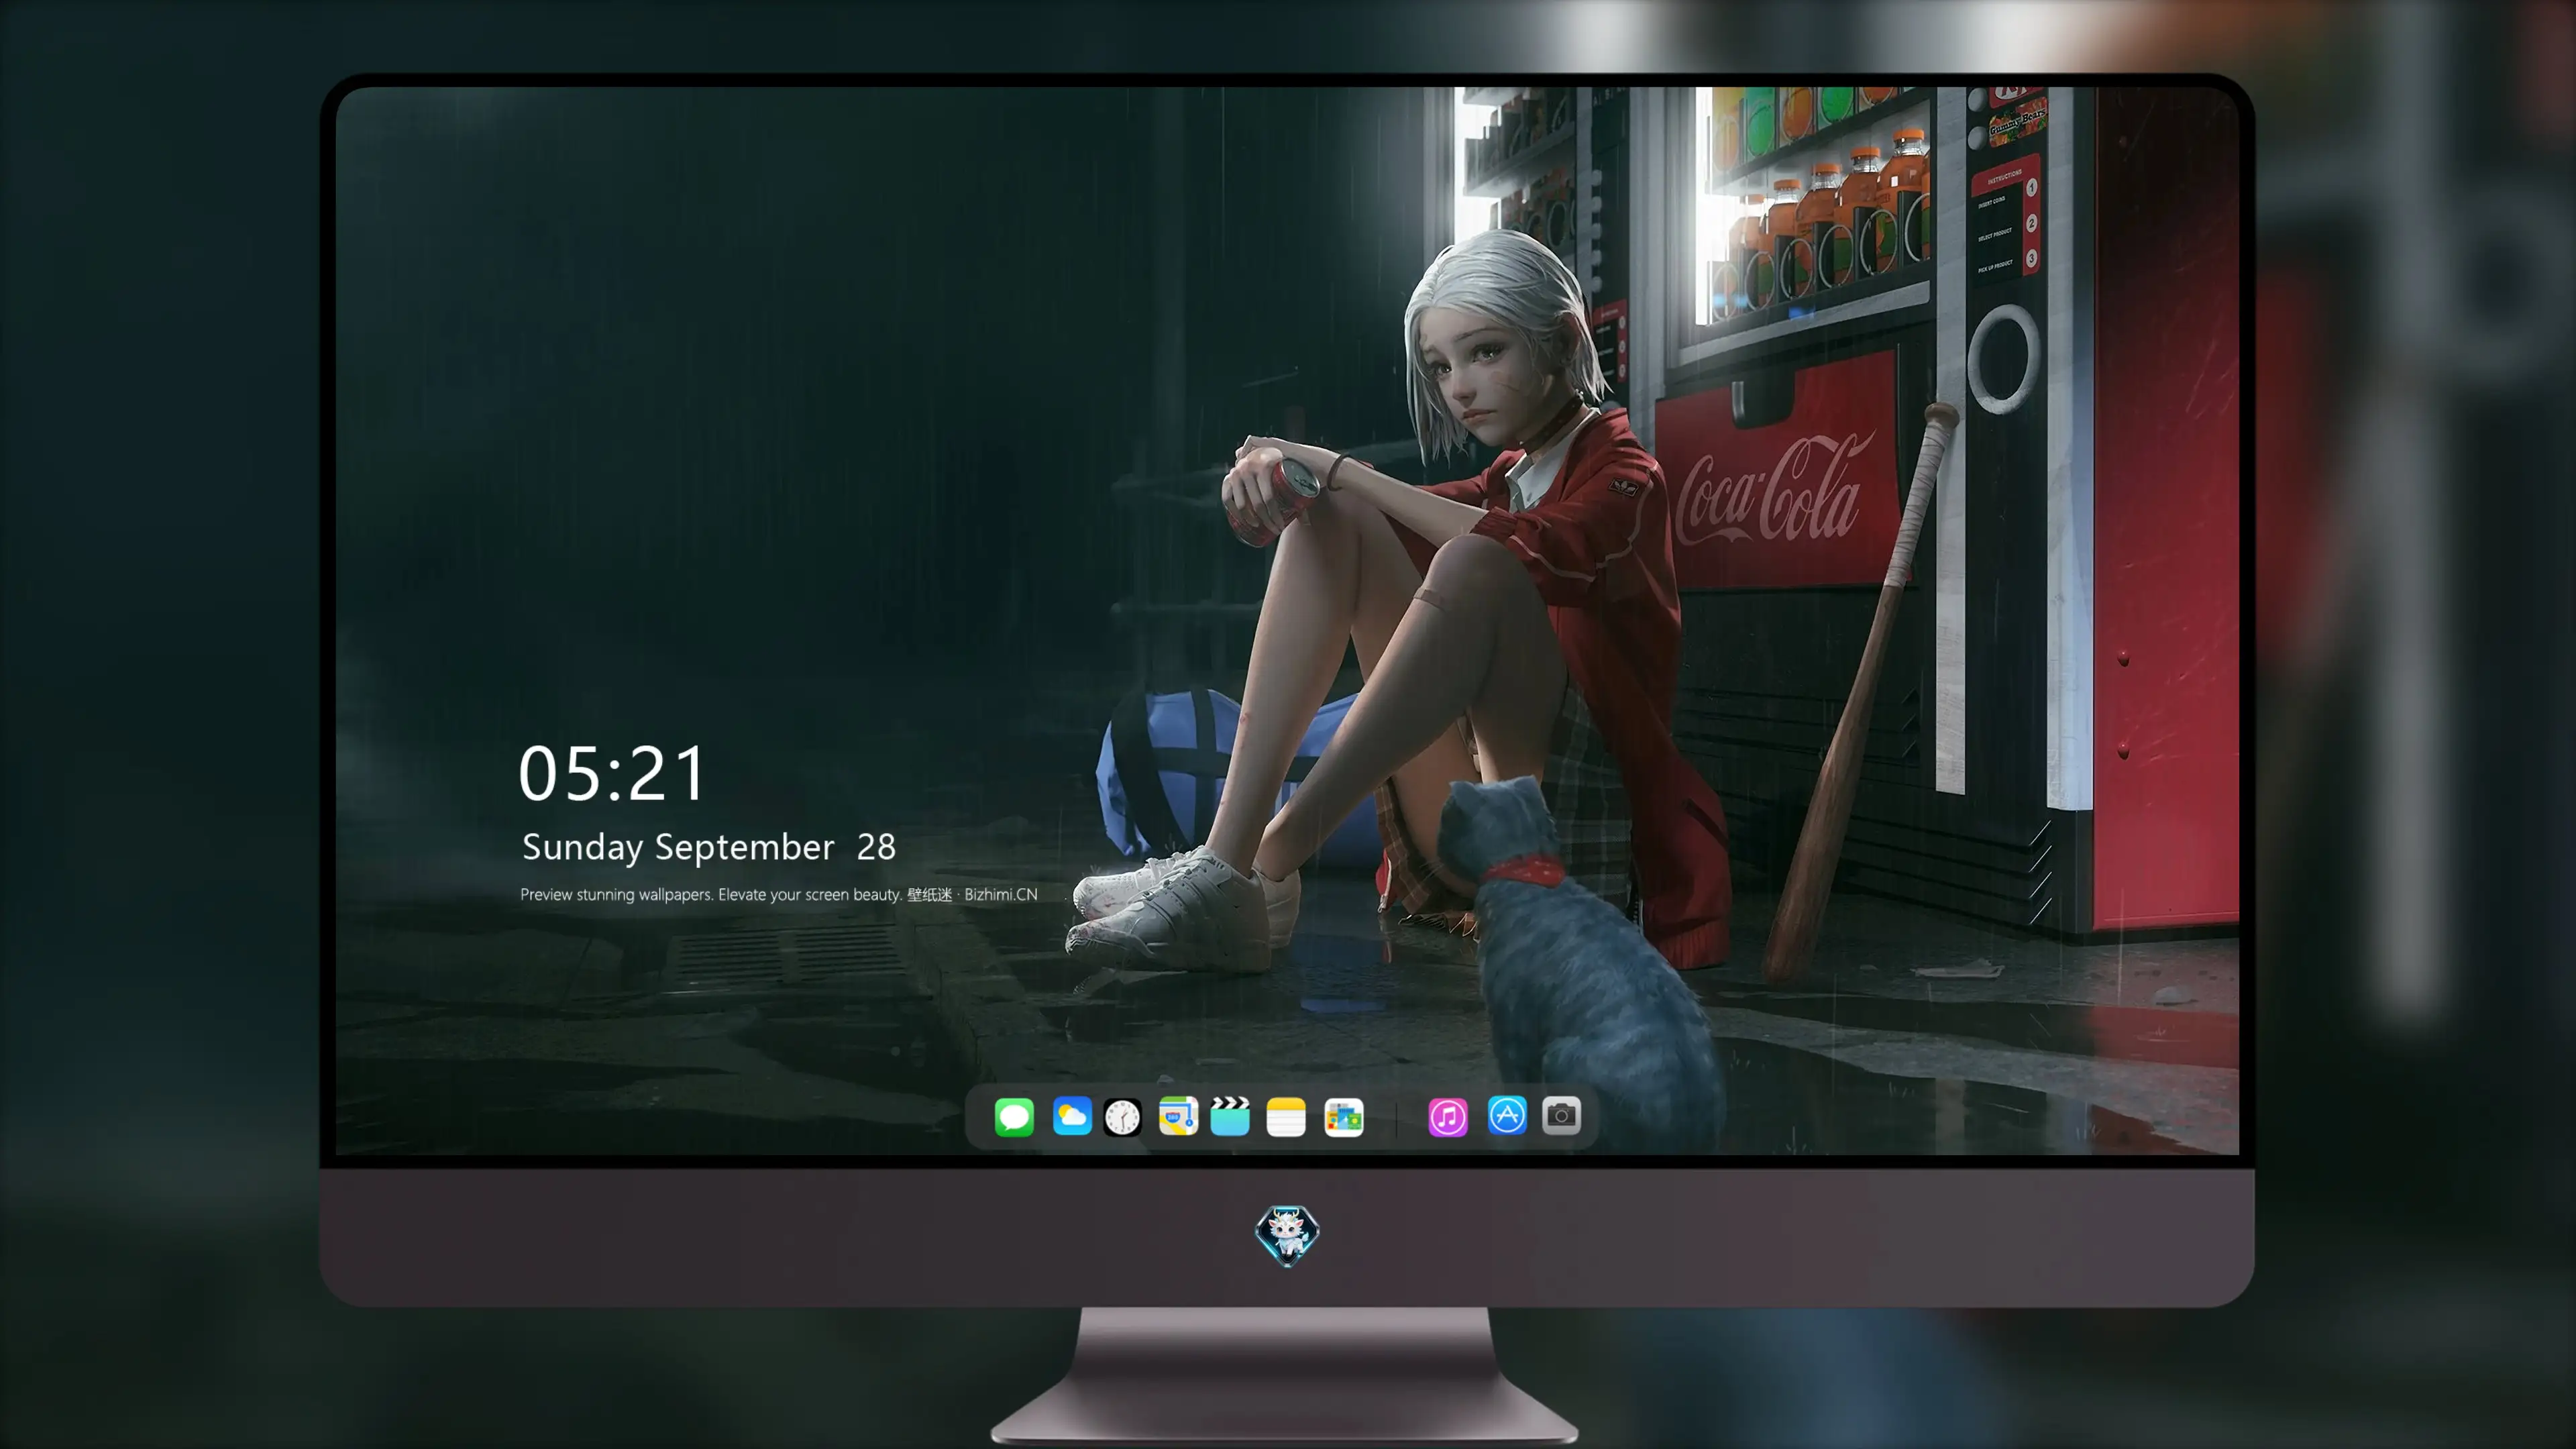Open the Clock app in the dock
The height and width of the screenshot is (1449, 2576).
1122,1116
